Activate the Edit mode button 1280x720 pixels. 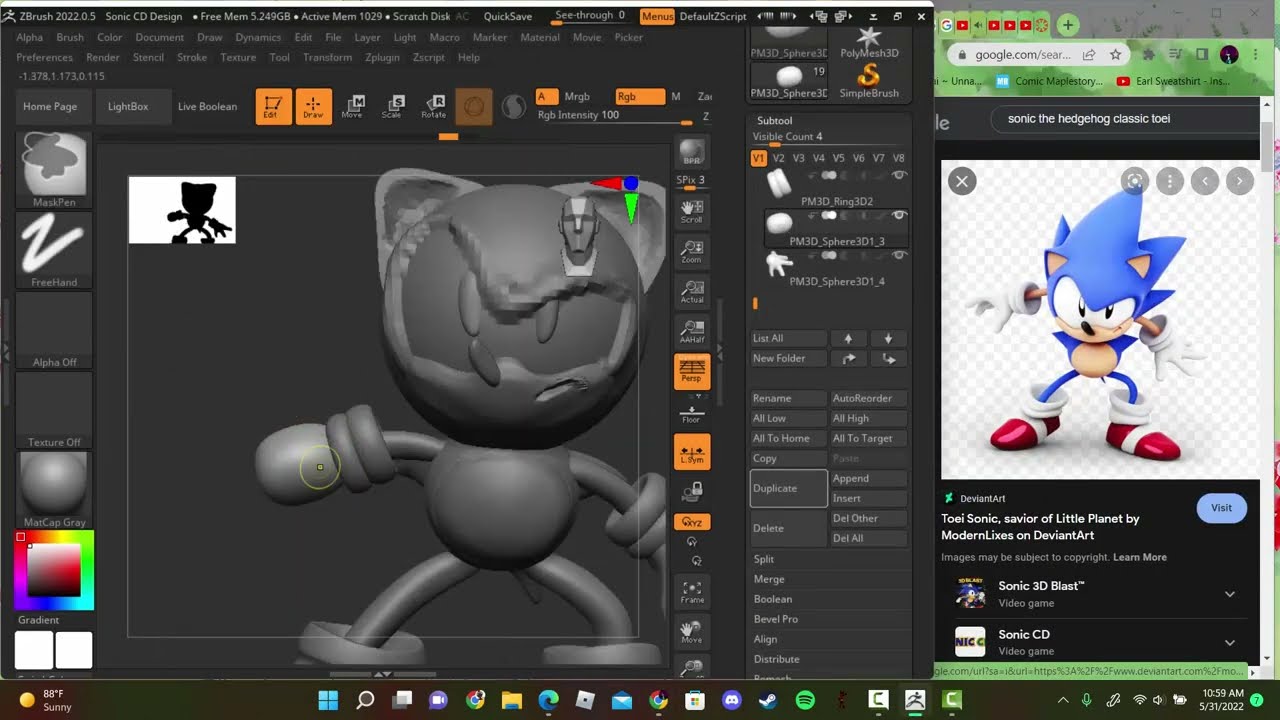coord(273,107)
